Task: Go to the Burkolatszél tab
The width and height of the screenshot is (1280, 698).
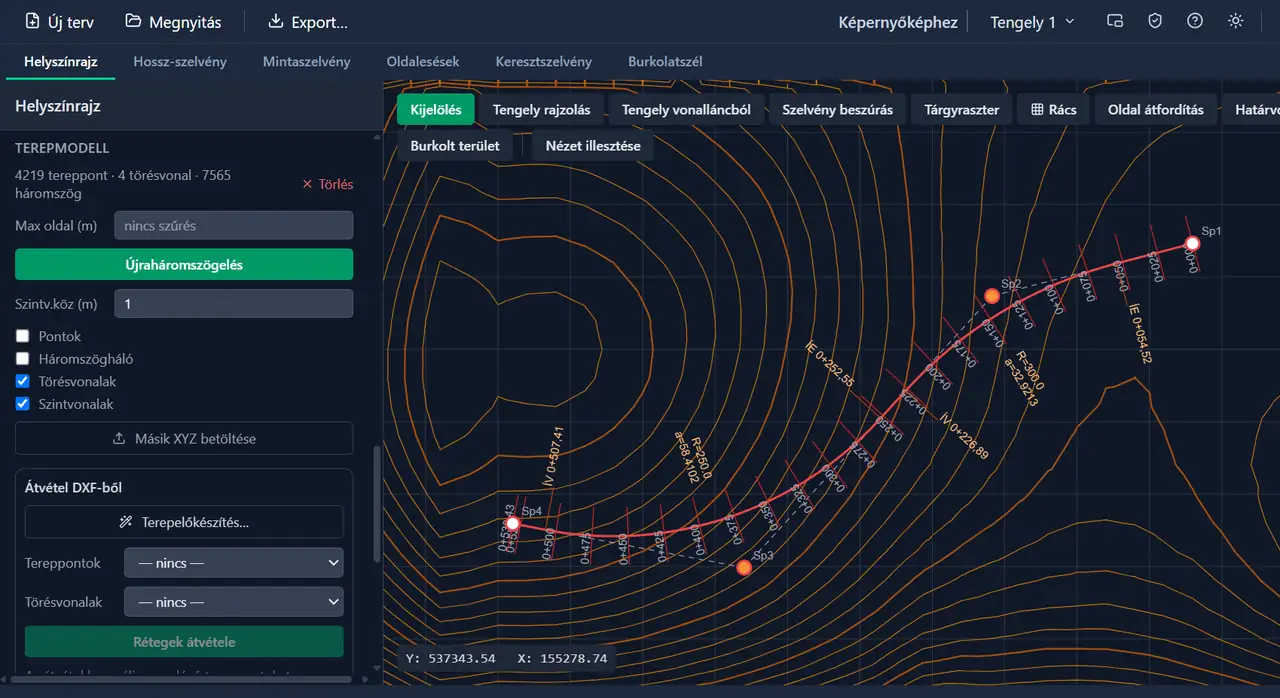Action: pyautogui.click(x=665, y=61)
